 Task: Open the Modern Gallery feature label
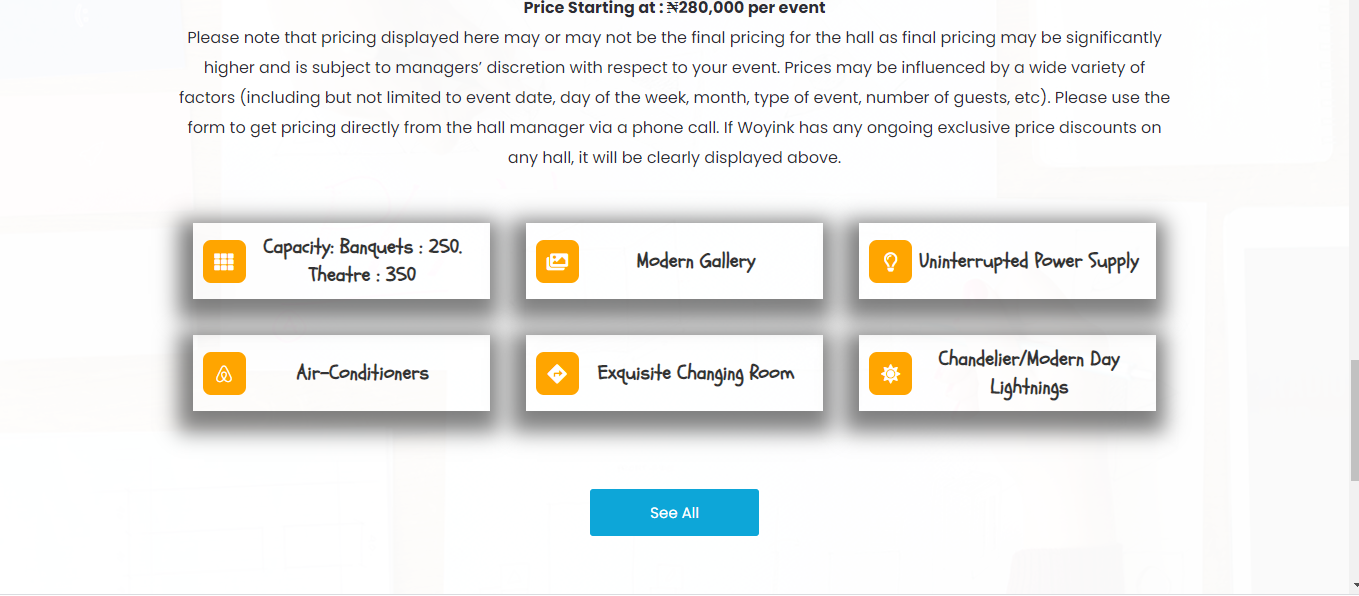(696, 262)
